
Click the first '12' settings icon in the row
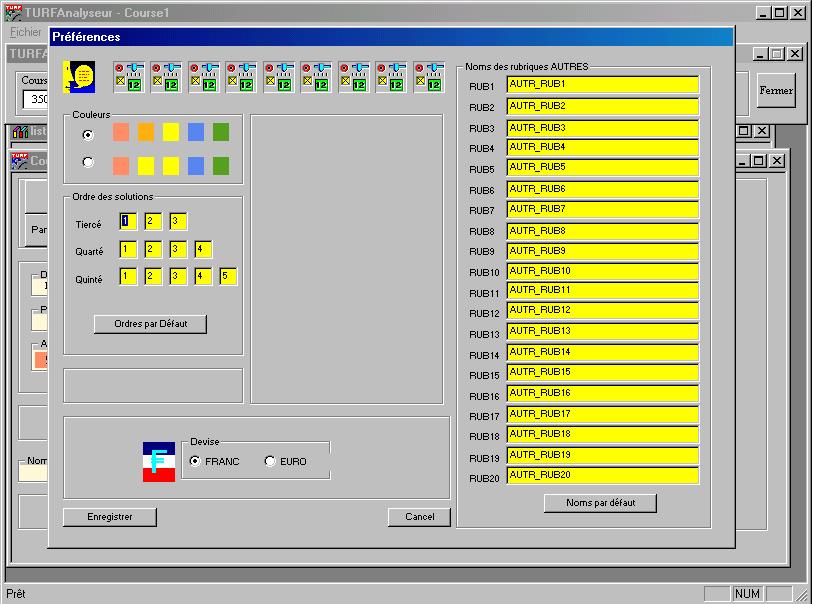[x=129, y=77]
